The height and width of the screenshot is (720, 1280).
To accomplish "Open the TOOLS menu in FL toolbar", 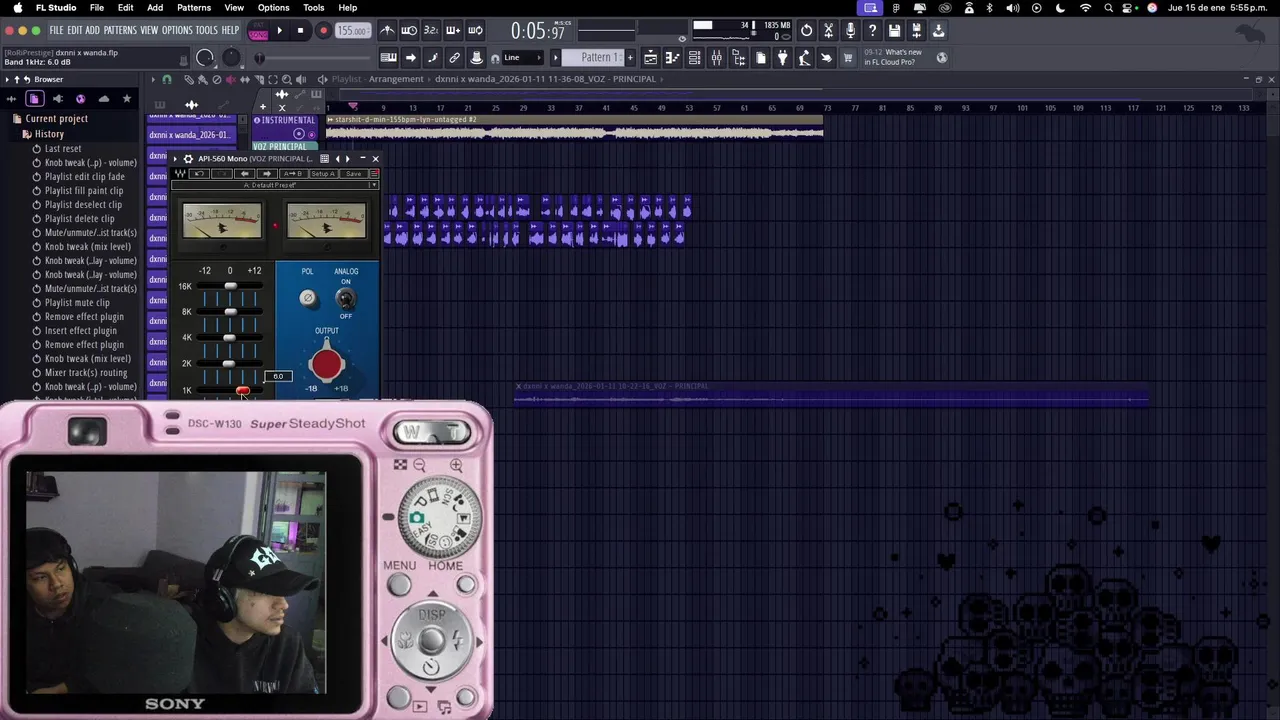I will (206, 31).
